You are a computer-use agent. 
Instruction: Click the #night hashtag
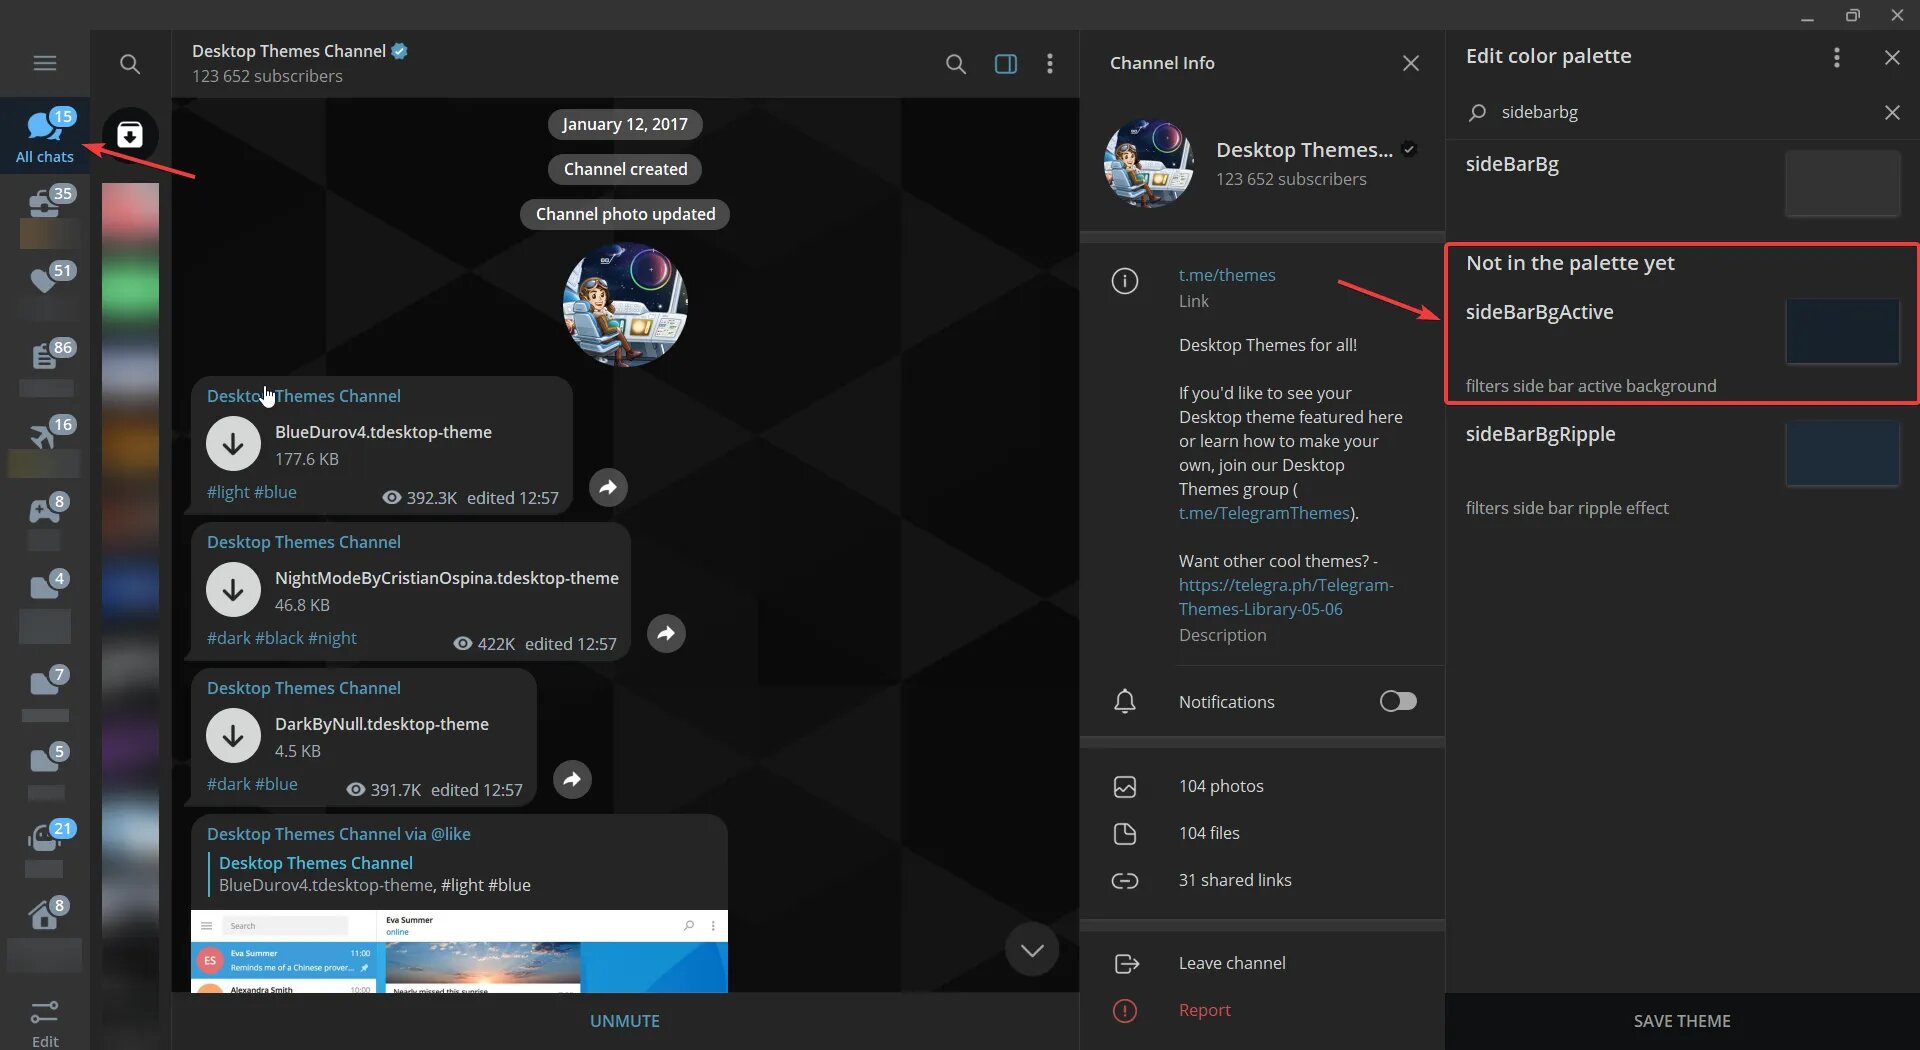[332, 638]
